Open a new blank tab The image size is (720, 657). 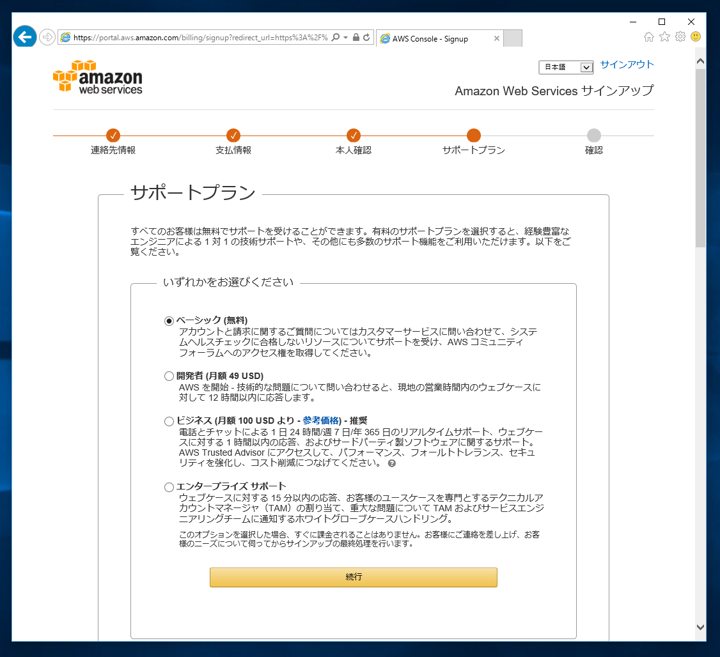tap(512, 39)
